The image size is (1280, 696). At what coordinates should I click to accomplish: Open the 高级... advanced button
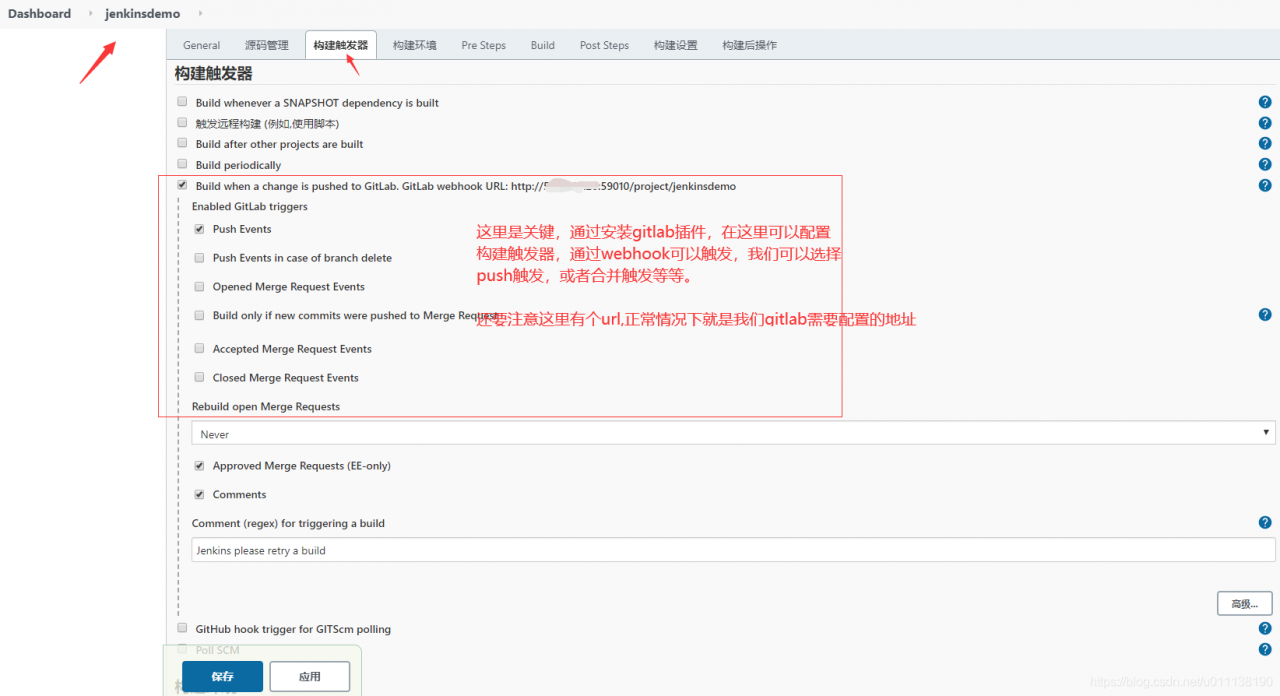(x=1245, y=603)
